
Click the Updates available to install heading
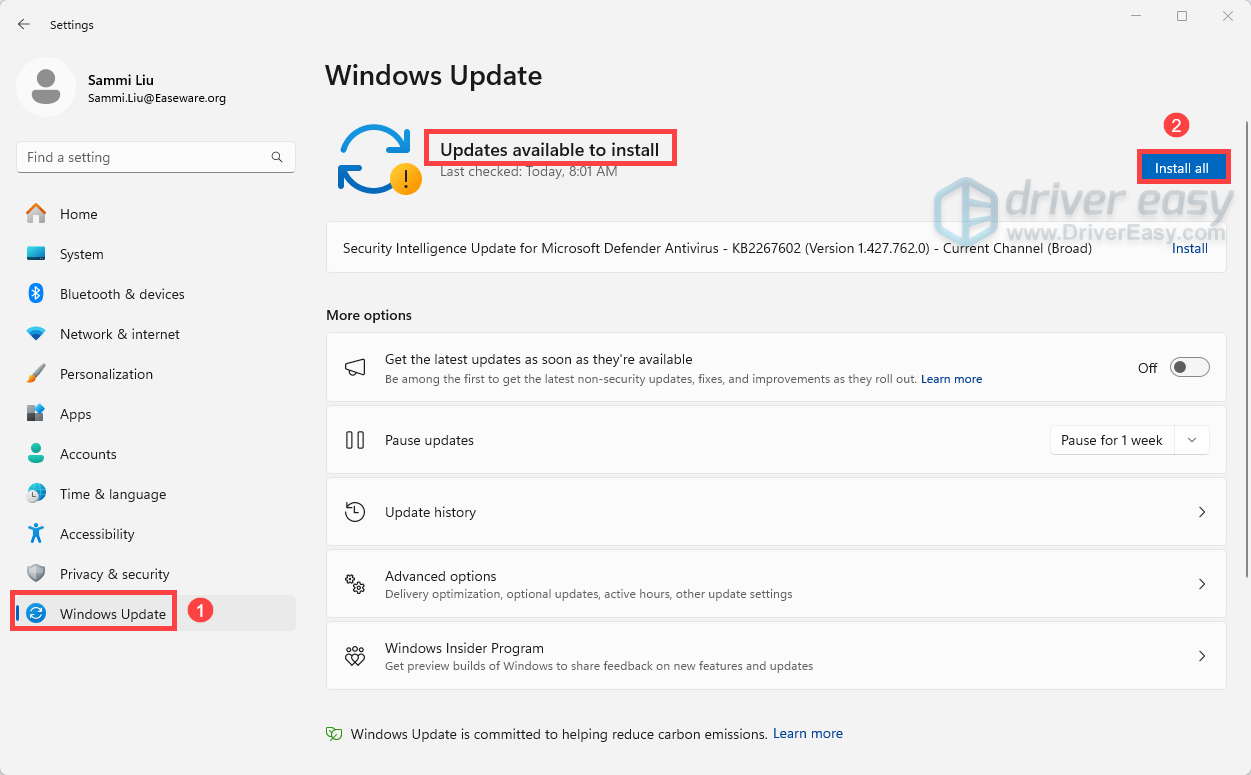click(549, 150)
